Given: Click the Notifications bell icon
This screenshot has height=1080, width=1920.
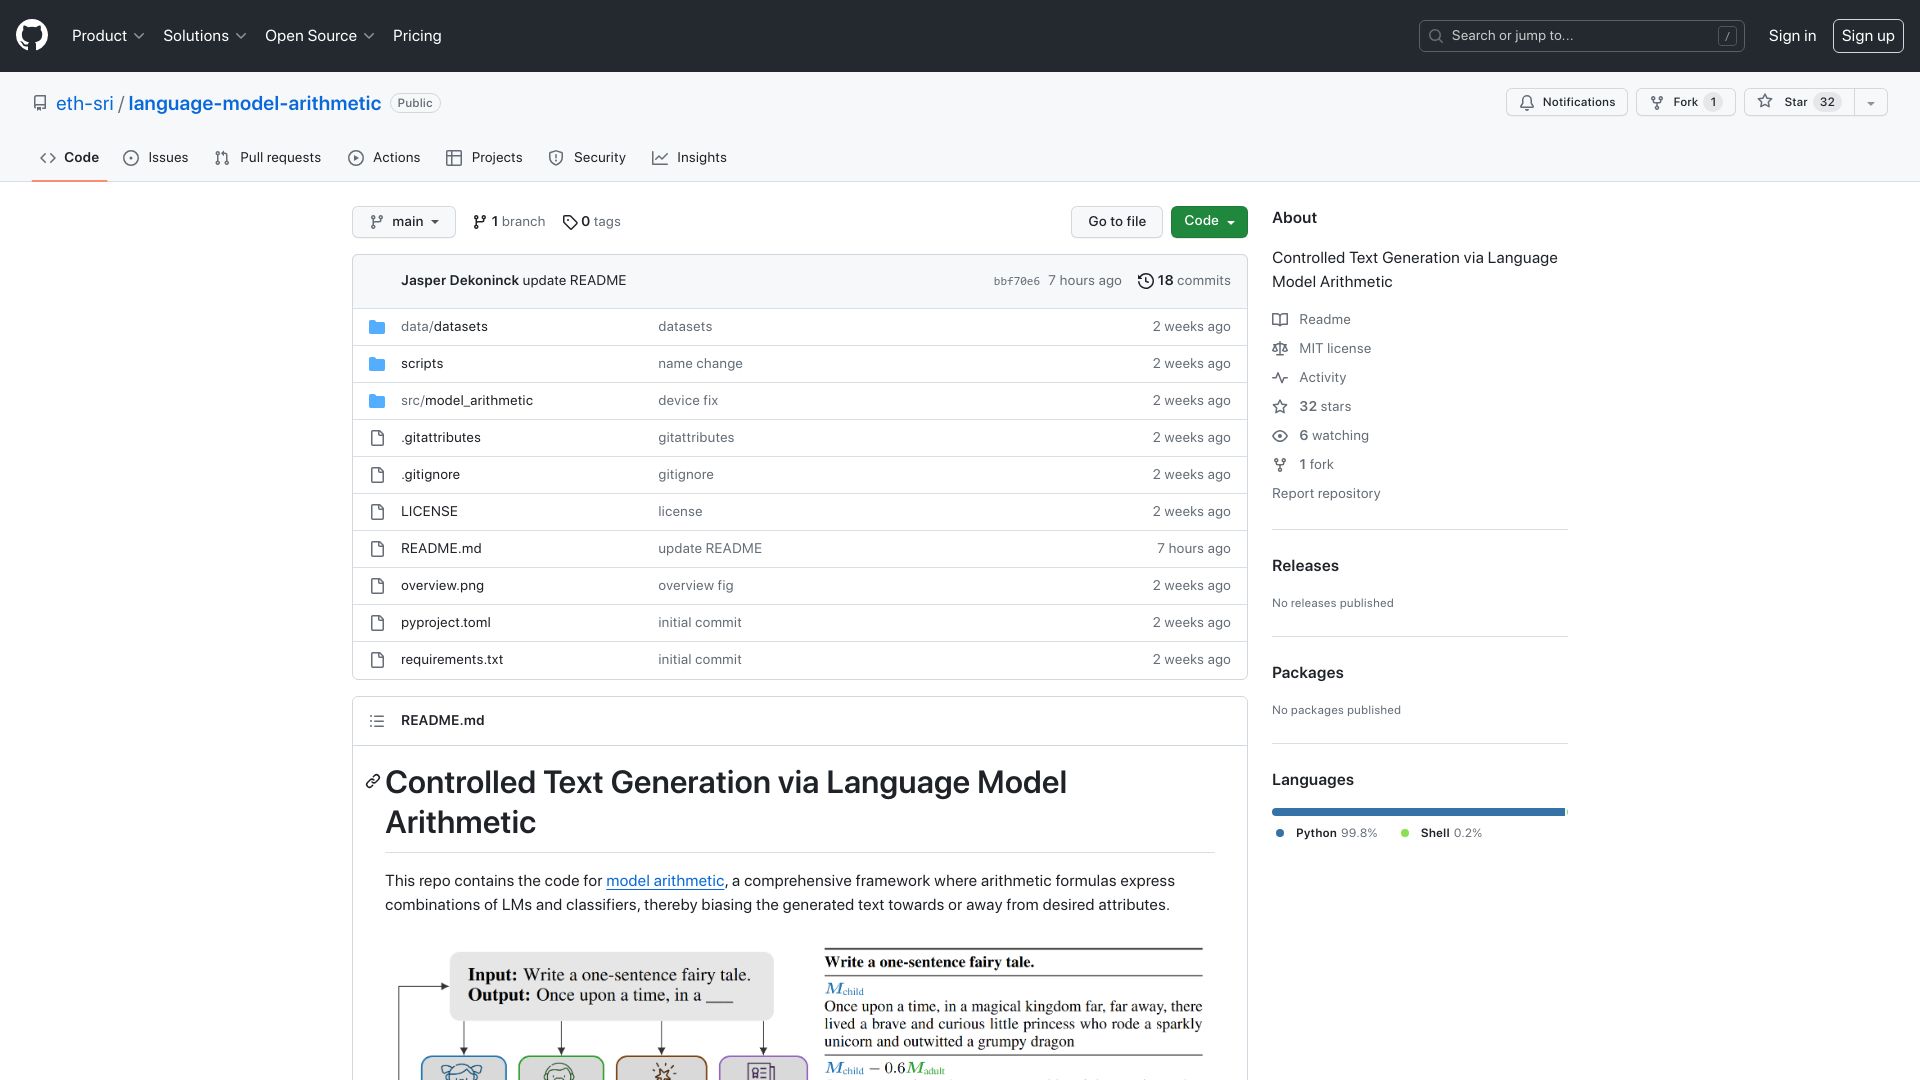Looking at the screenshot, I should (x=1527, y=103).
